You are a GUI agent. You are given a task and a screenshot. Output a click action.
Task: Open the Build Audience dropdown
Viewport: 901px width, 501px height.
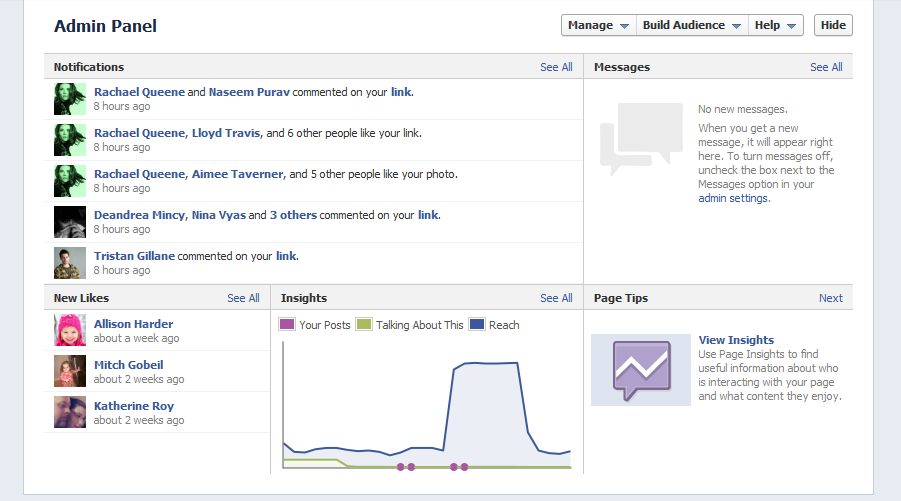692,25
